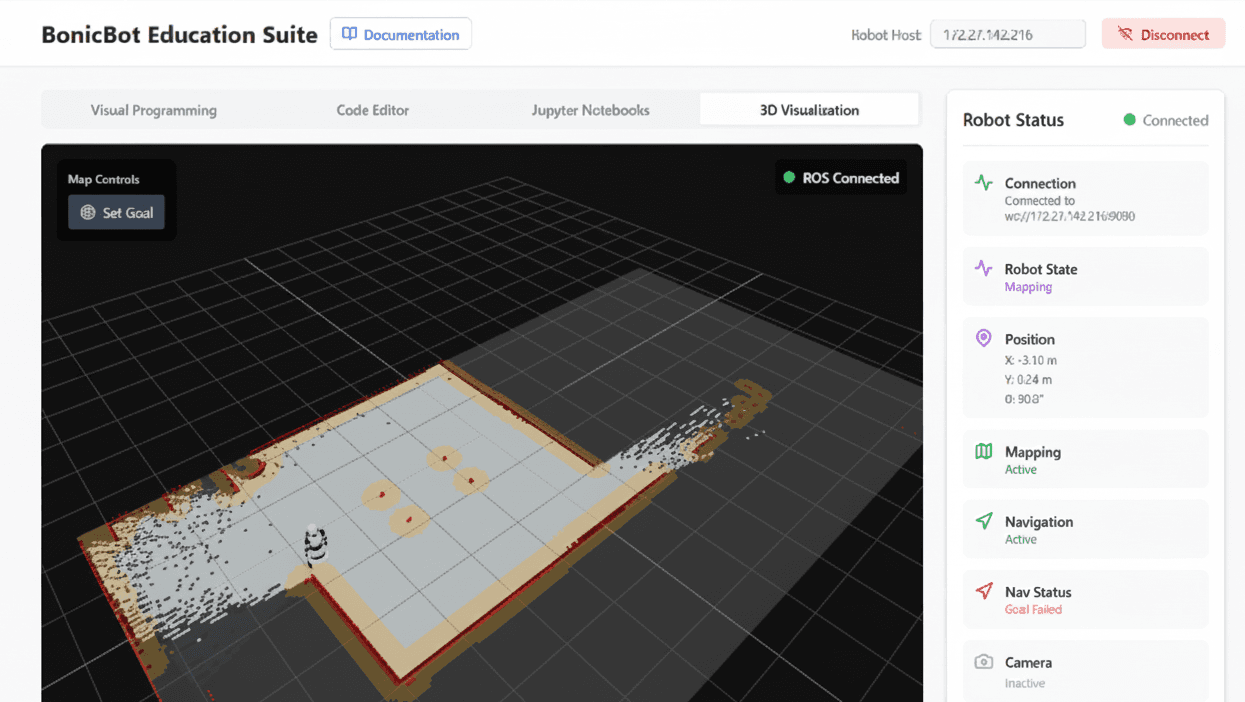Click the green ROS Connected indicator dot

point(789,178)
